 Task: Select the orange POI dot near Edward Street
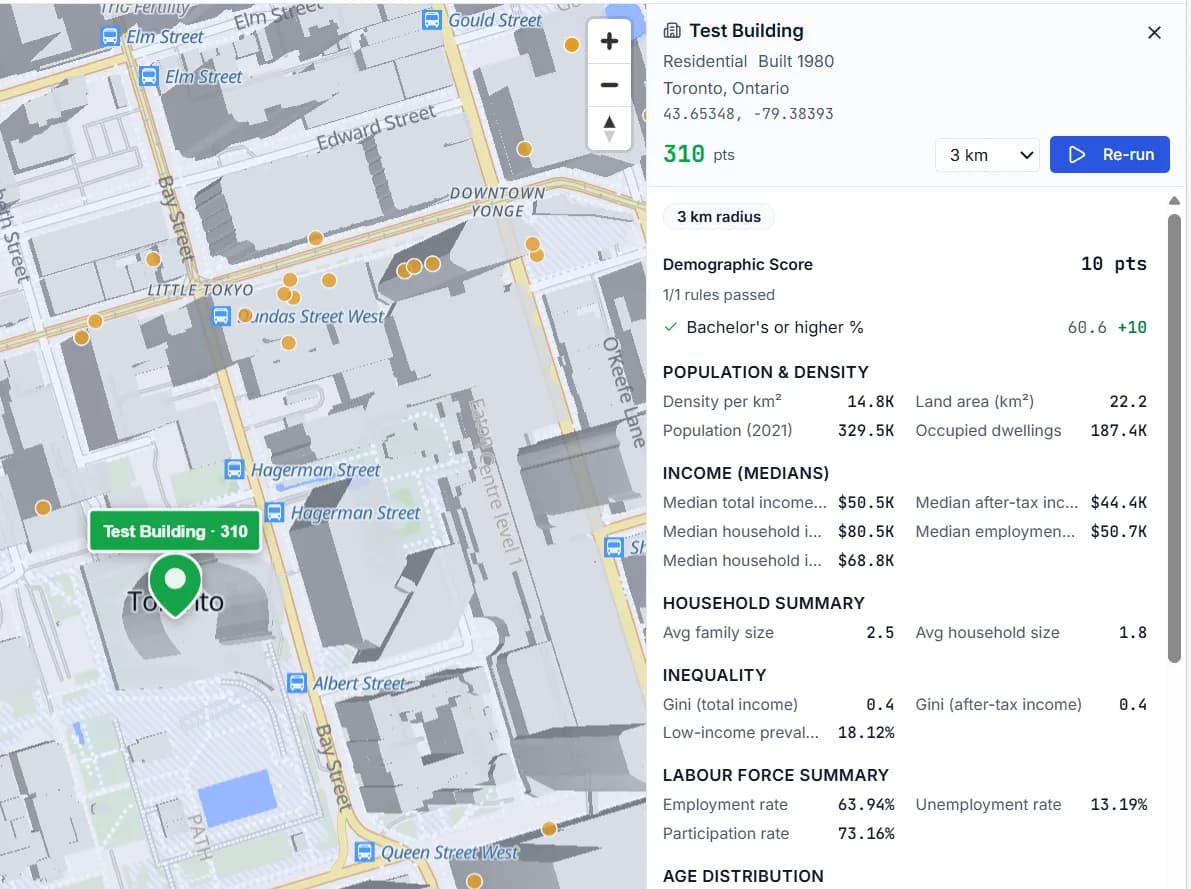(524, 148)
